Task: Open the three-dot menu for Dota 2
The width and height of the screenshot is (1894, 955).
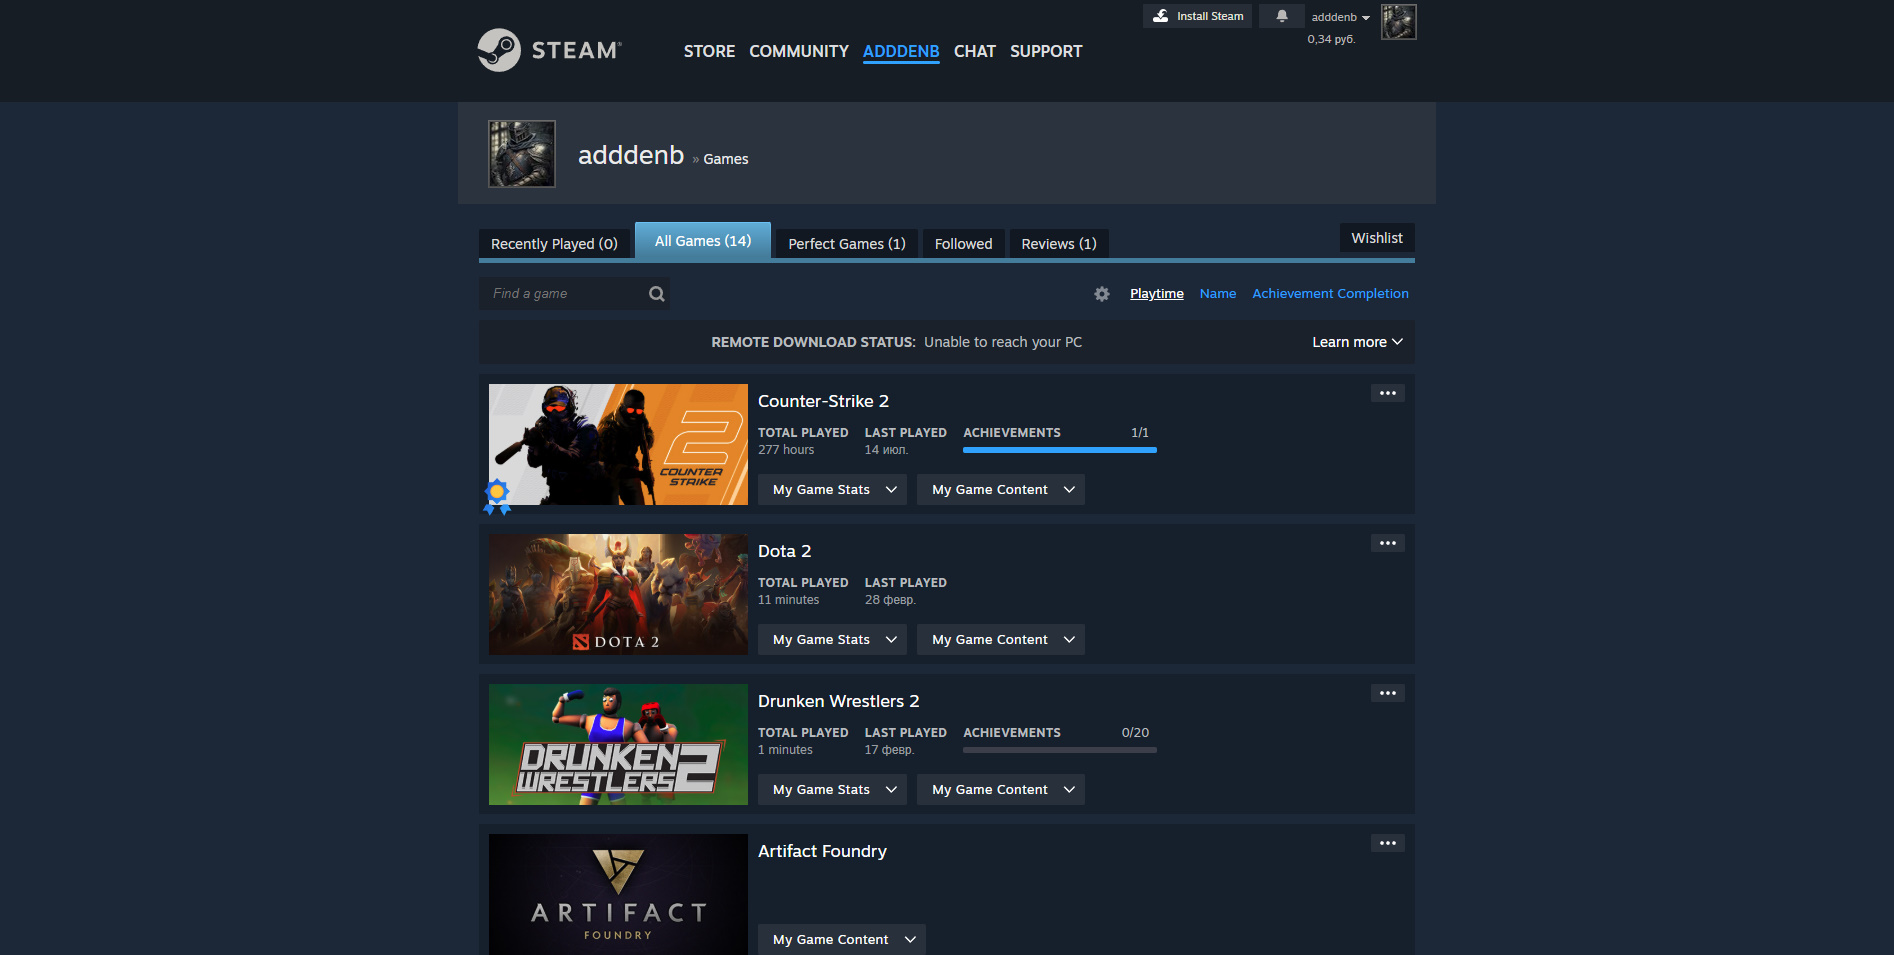Action: pos(1387,543)
